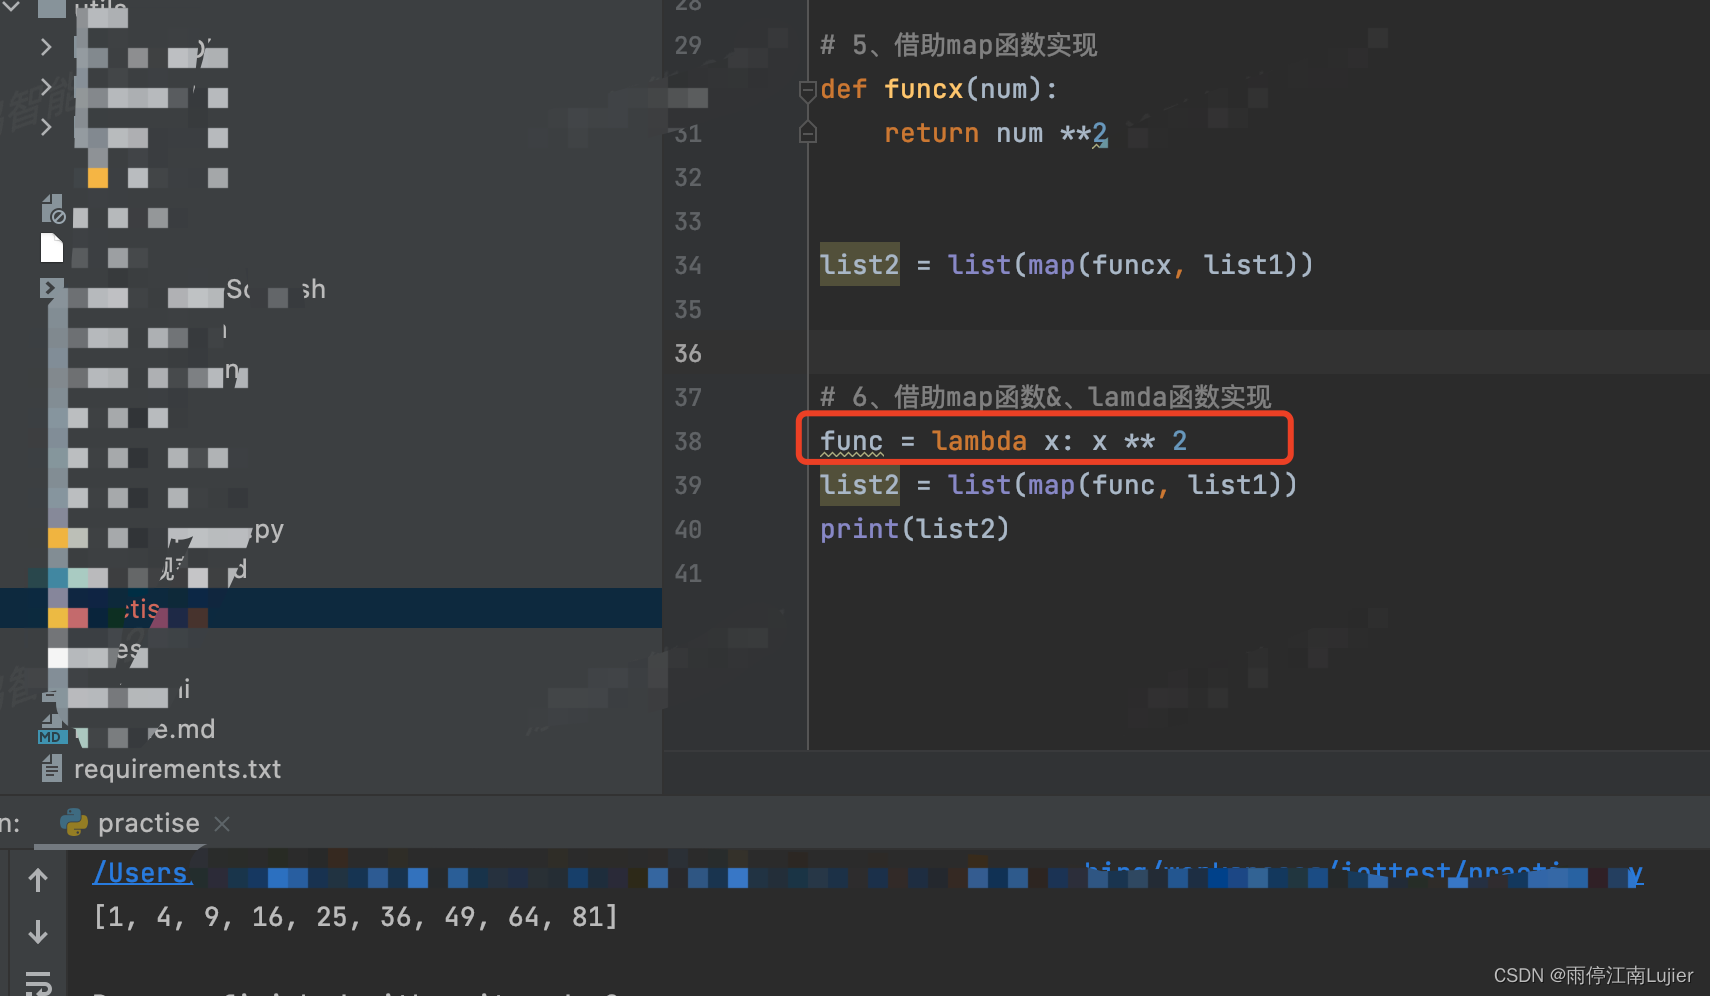Click line number 40 in the gutter

click(688, 529)
